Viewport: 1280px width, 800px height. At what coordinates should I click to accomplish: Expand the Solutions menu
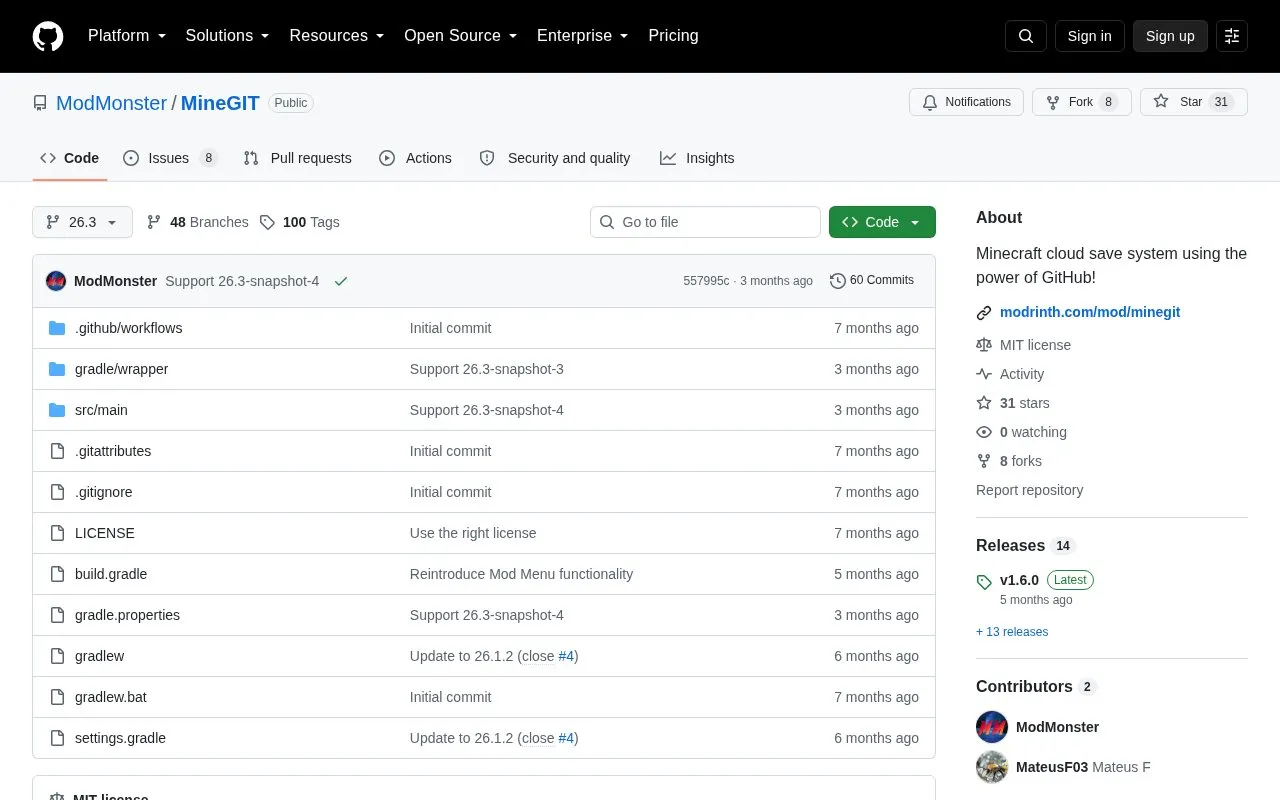(227, 36)
